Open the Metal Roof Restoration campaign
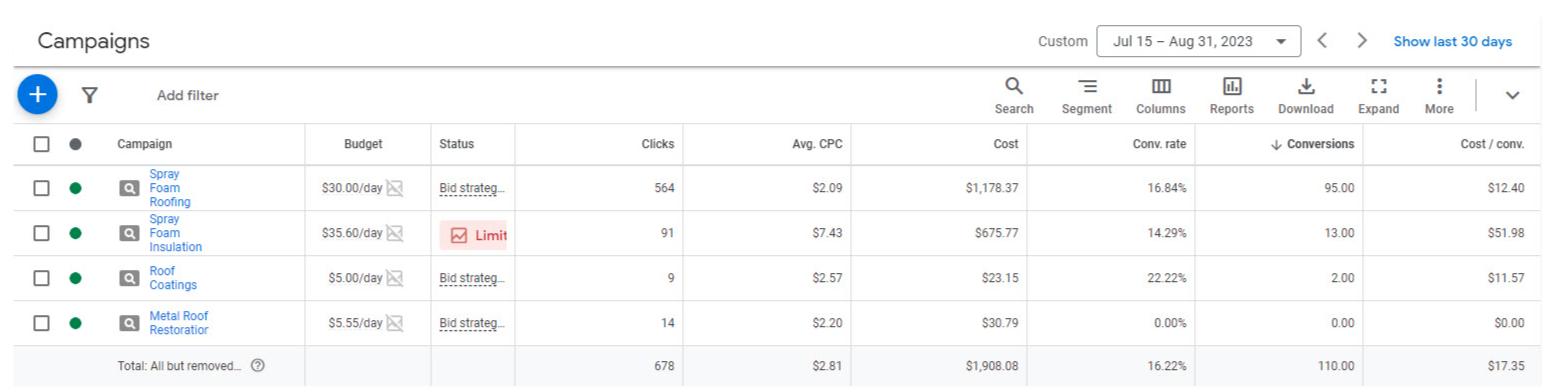Image resolution: width=1549 pixels, height=392 pixels. [x=179, y=323]
